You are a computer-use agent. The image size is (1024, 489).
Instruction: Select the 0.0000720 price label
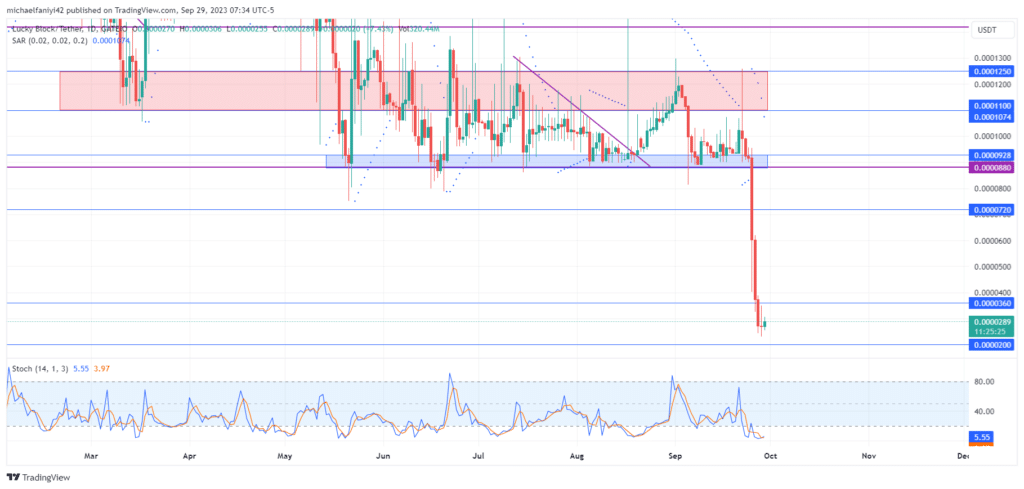(x=992, y=210)
